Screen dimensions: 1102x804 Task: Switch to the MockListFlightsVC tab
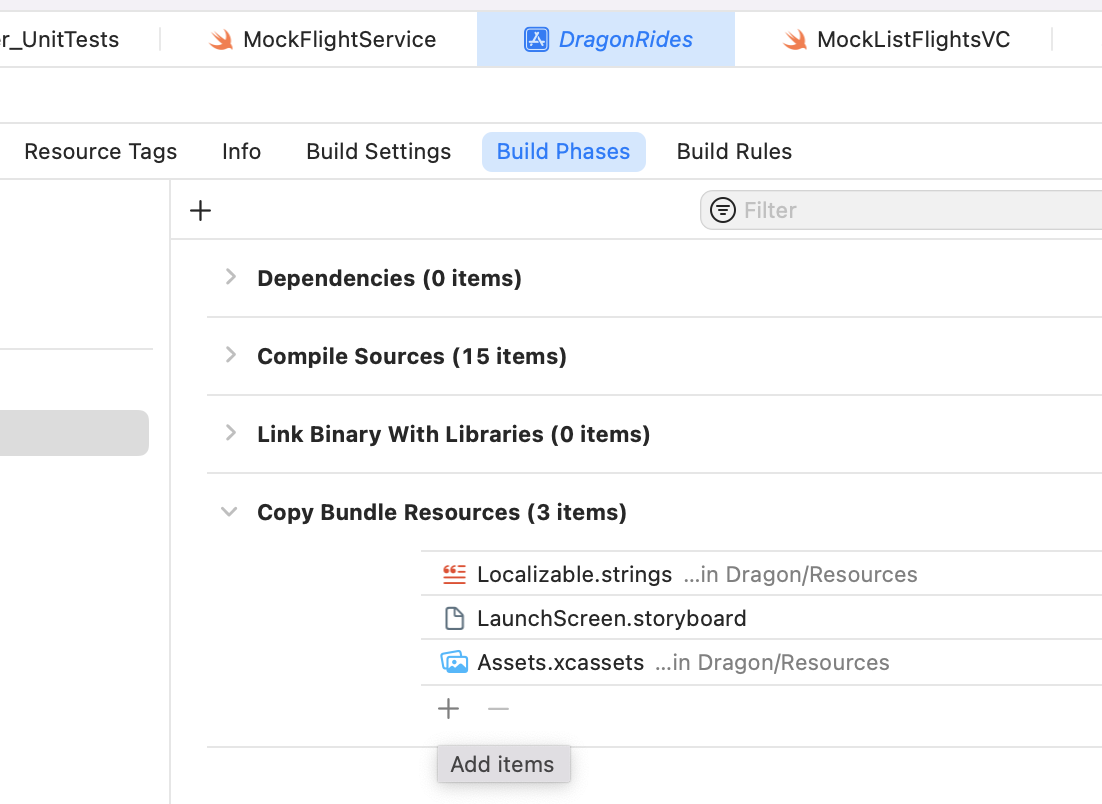[x=894, y=39]
